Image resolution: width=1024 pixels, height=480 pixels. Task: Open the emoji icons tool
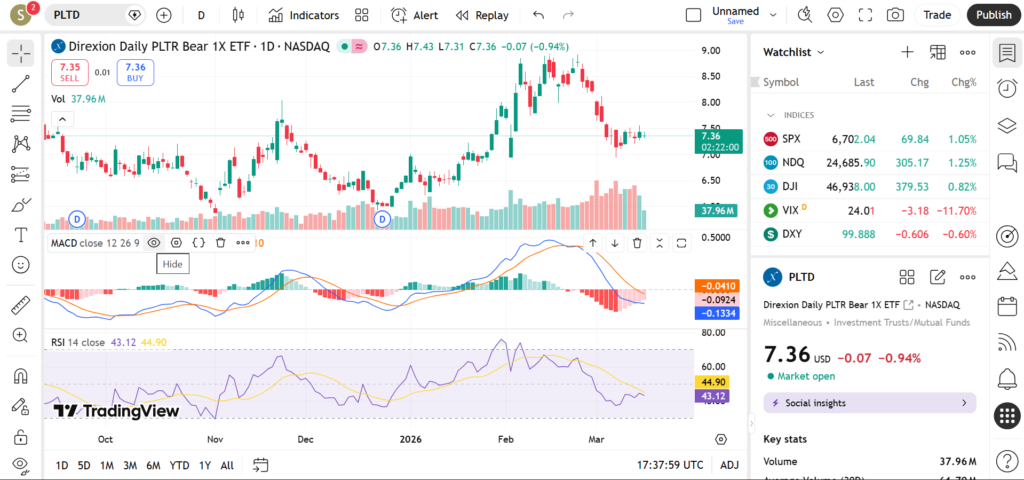(x=21, y=265)
